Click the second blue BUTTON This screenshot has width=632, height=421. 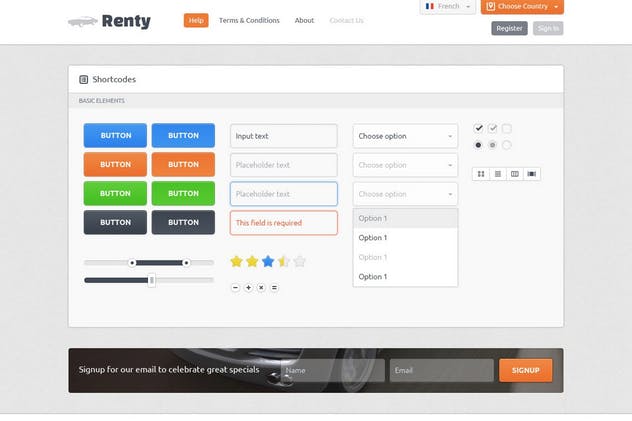183,135
